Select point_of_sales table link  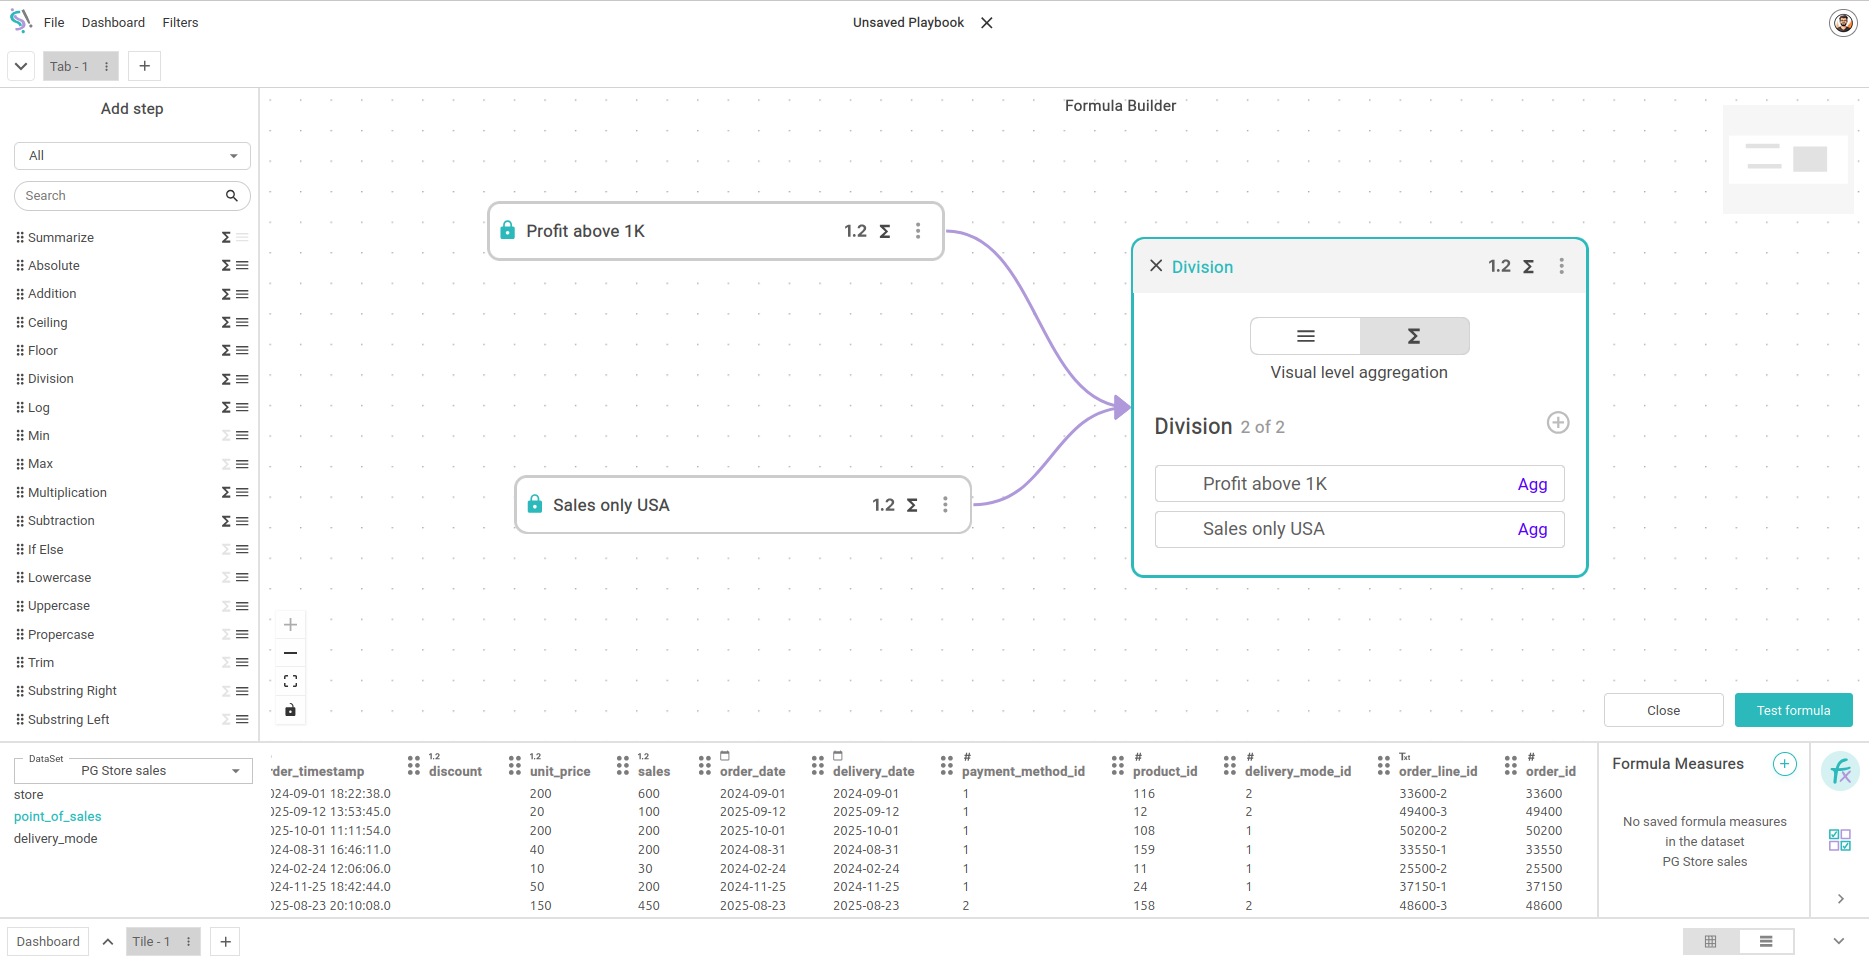point(58,817)
